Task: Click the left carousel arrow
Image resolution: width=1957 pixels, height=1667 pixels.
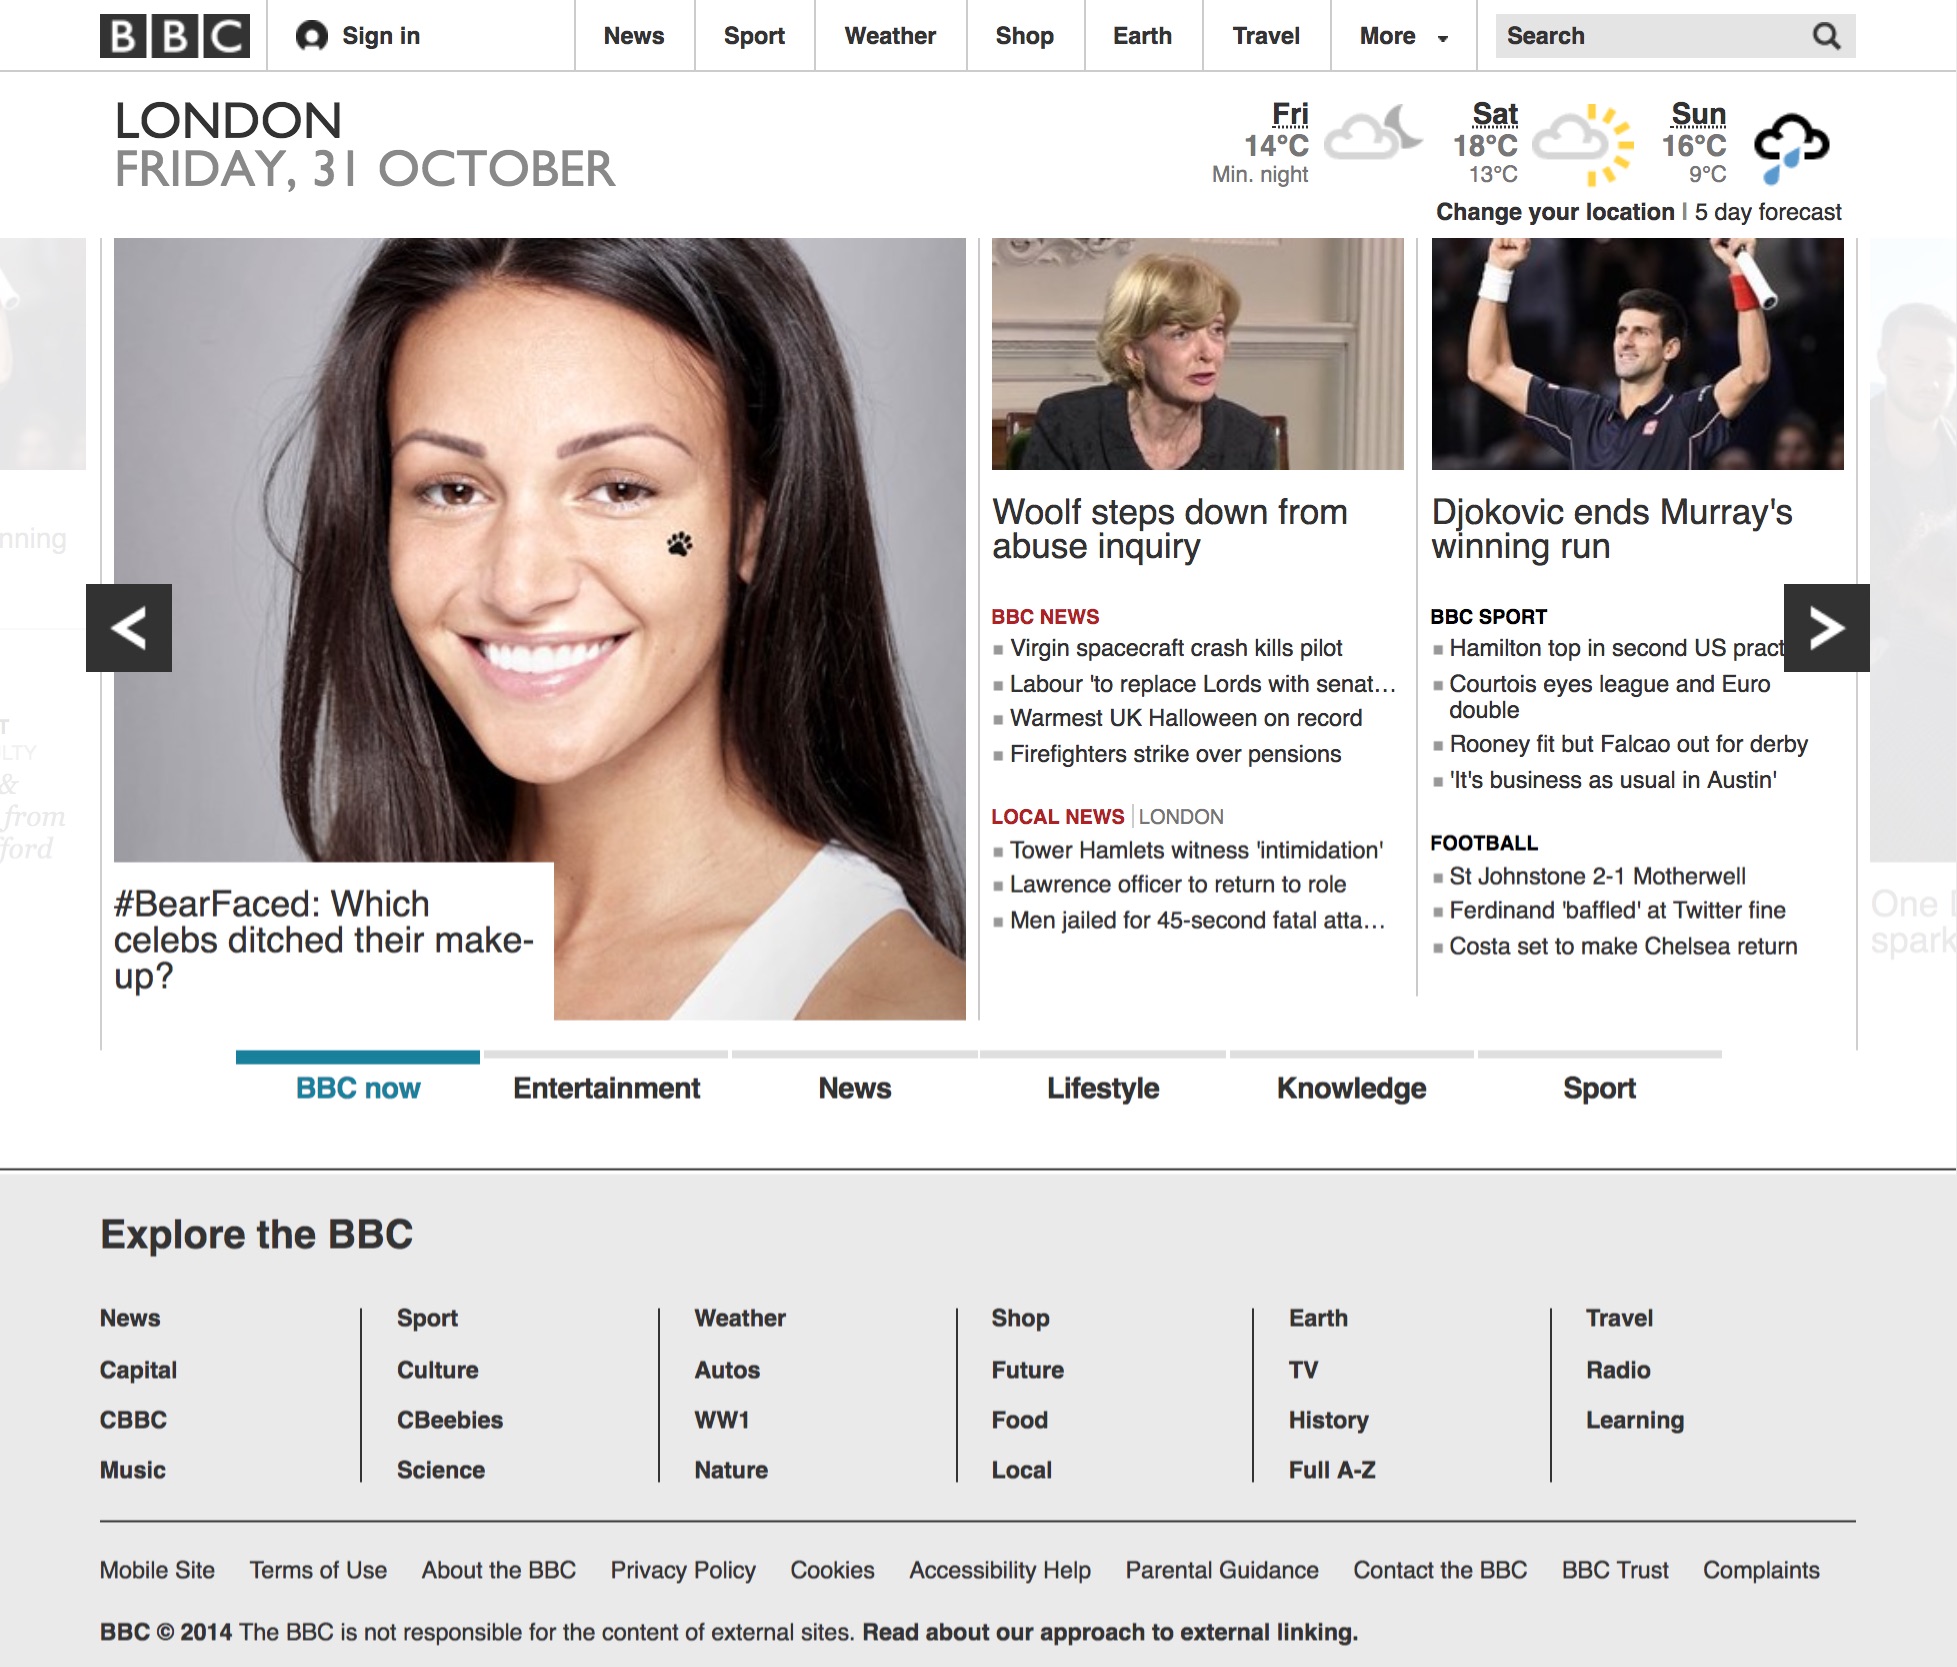Action: pos(131,628)
